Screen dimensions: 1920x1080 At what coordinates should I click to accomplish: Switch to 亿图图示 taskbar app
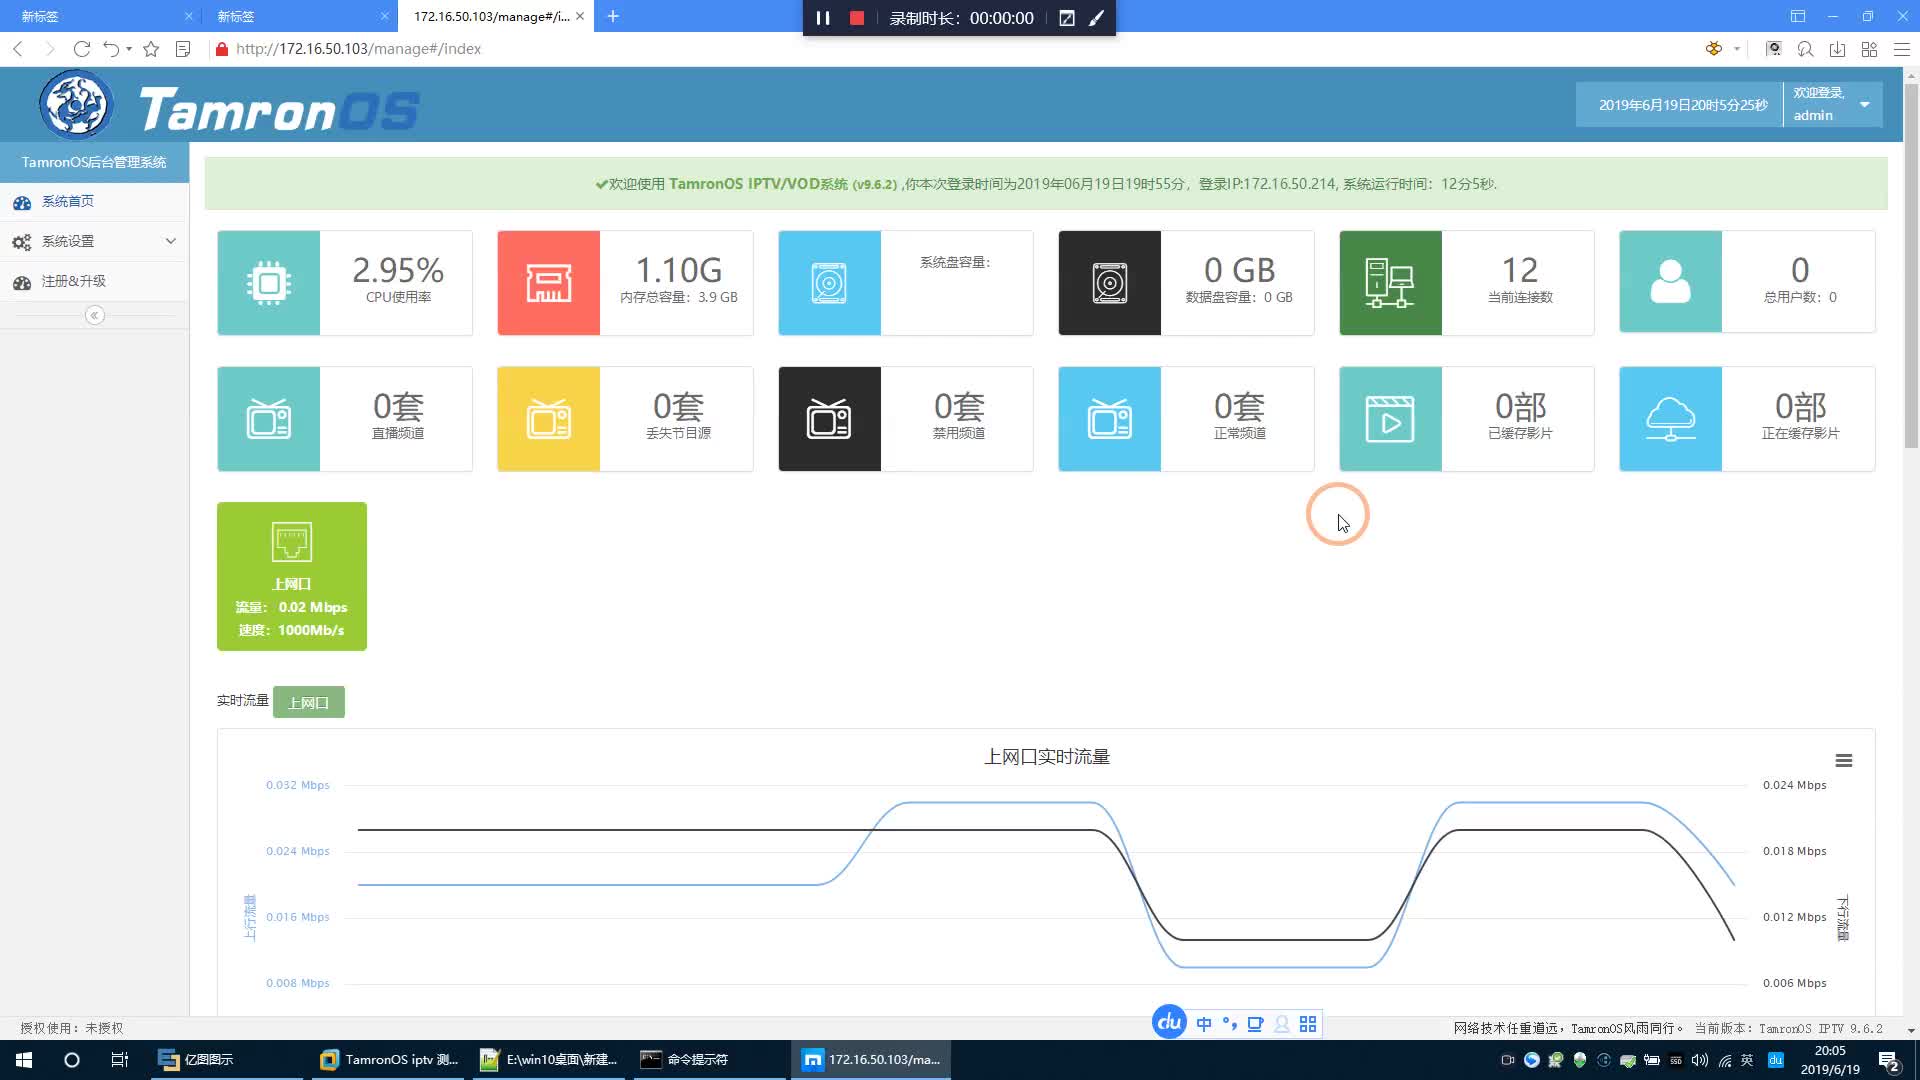[x=226, y=1060]
